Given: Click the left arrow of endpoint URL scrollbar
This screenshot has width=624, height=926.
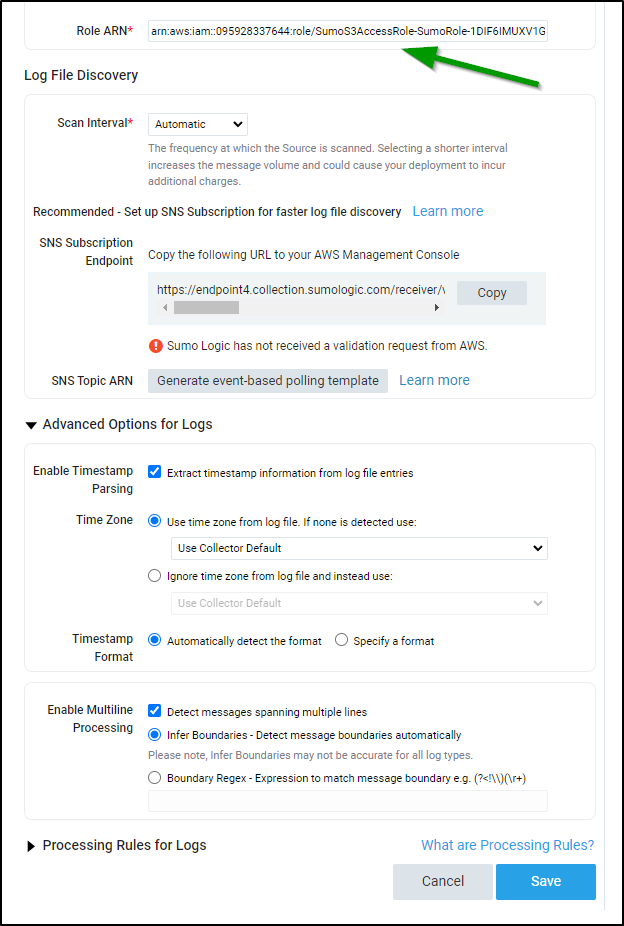Looking at the screenshot, I should pos(165,307).
